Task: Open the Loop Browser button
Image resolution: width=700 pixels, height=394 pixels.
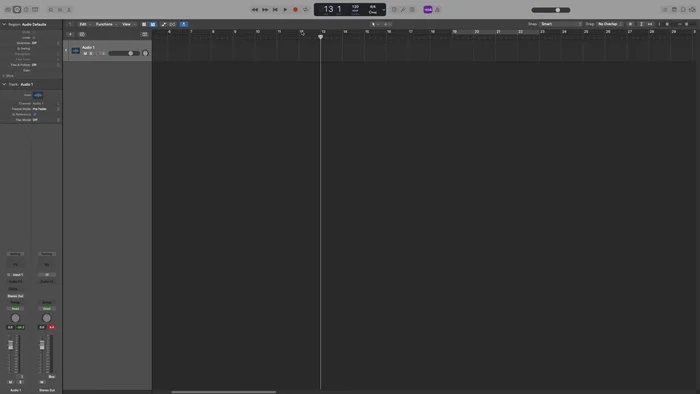Action: point(683,9)
